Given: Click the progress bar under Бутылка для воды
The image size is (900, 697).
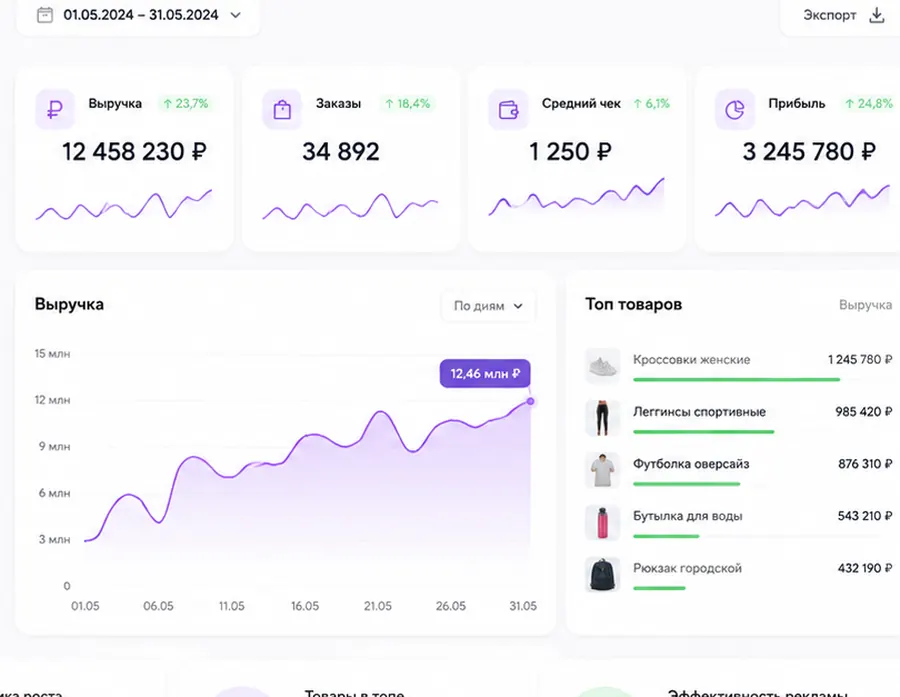Looking at the screenshot, I should click(x=666, y=536).
